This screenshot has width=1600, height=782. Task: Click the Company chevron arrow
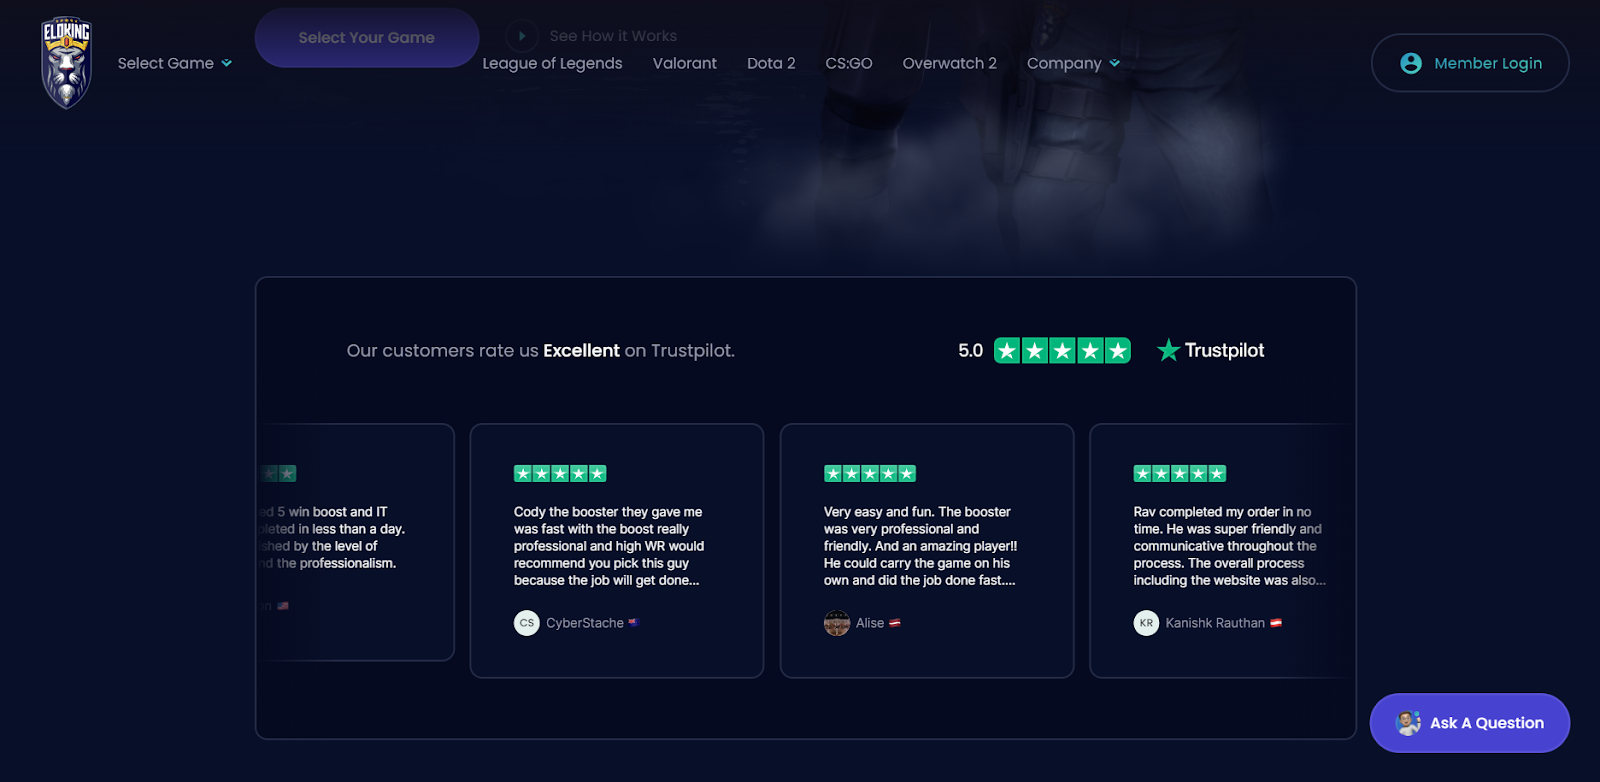(x=1115, y=63)
